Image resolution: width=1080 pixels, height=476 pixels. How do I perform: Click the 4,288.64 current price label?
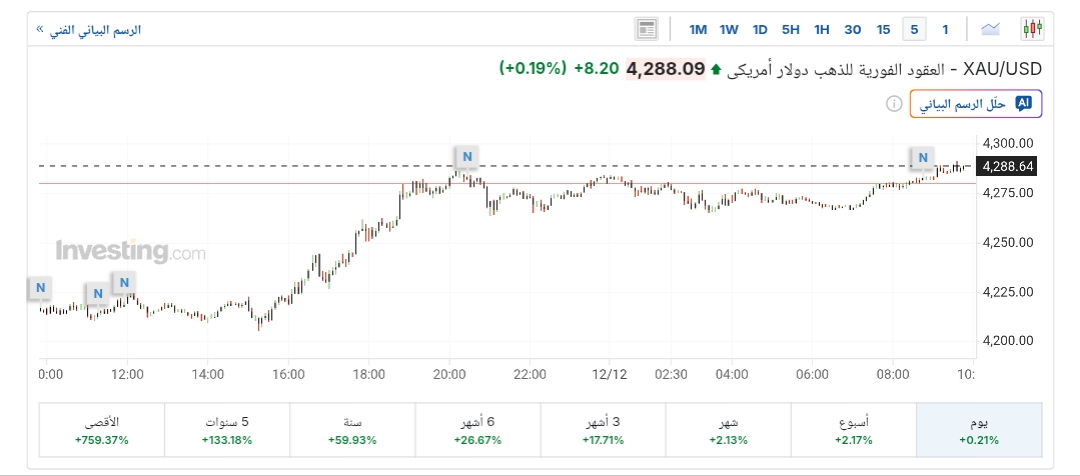tap(1008, 166)
